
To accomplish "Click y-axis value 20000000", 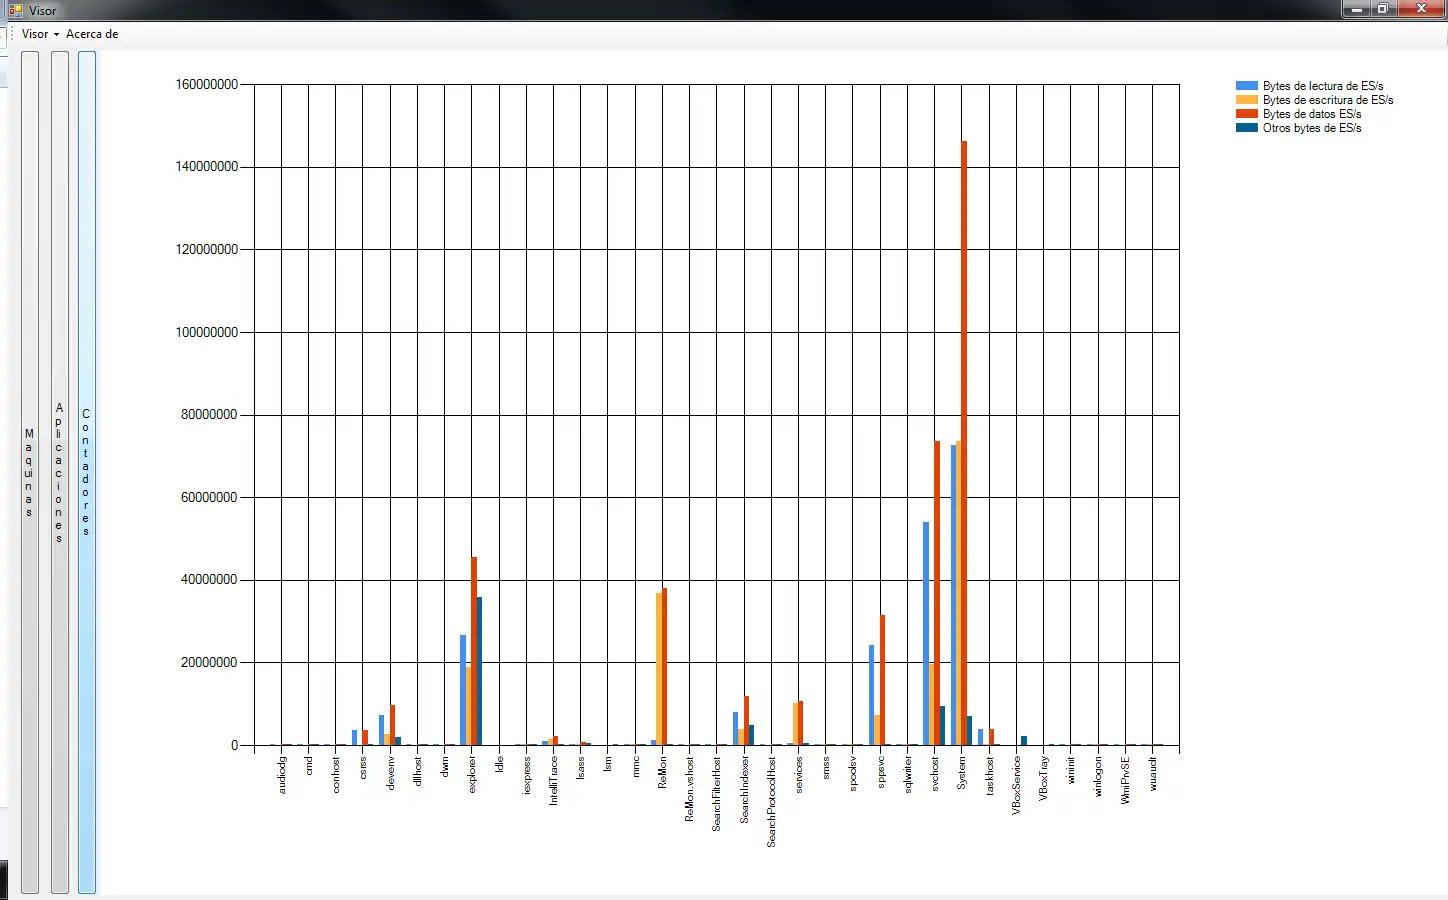I will point(209,663).
